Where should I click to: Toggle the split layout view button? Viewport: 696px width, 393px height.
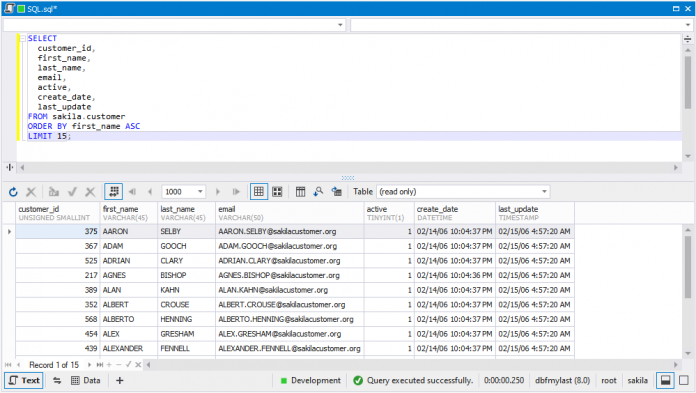(x=665, y=381)
